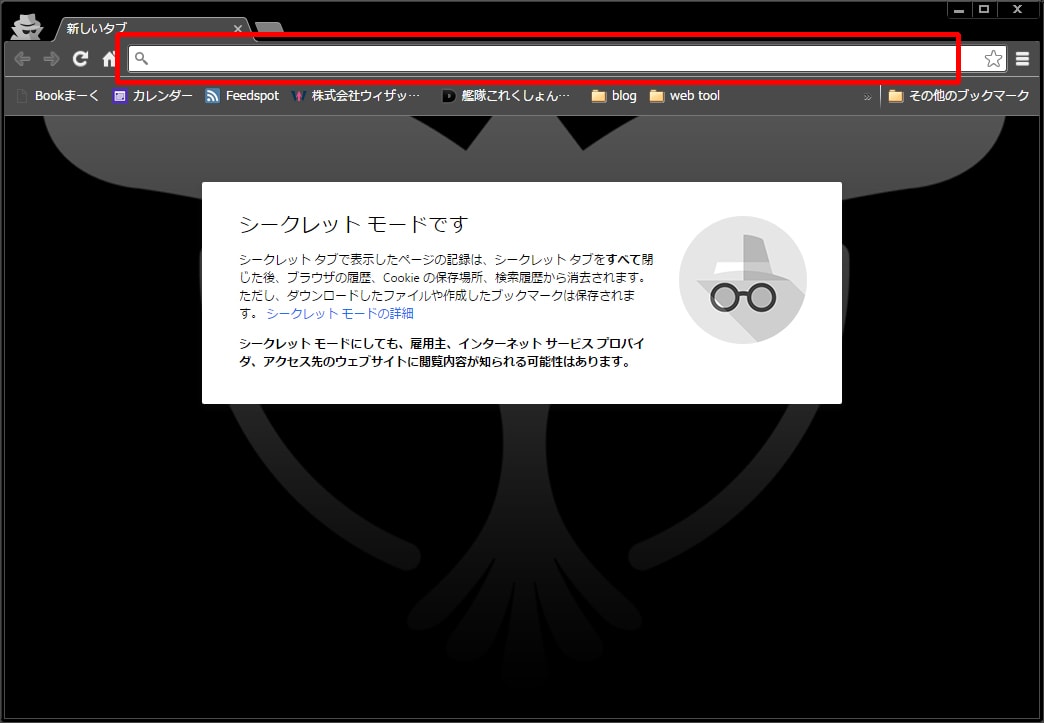The image size is (1044, 723).
Task: Open the home page
Action: (108, 58)
